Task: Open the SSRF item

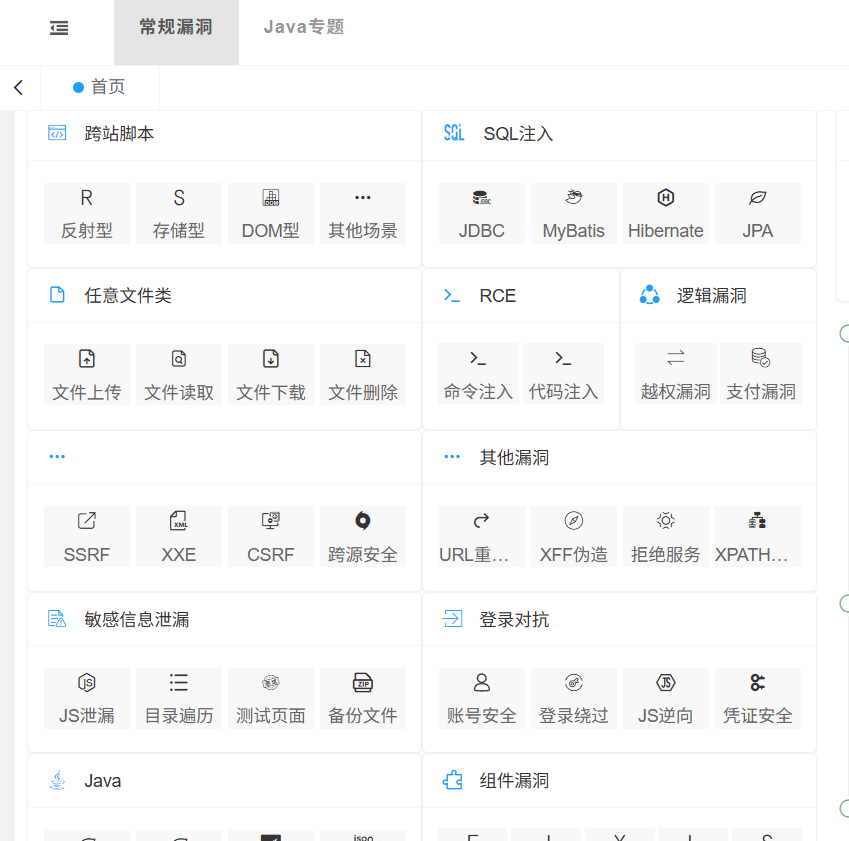Action: point(87,537)
